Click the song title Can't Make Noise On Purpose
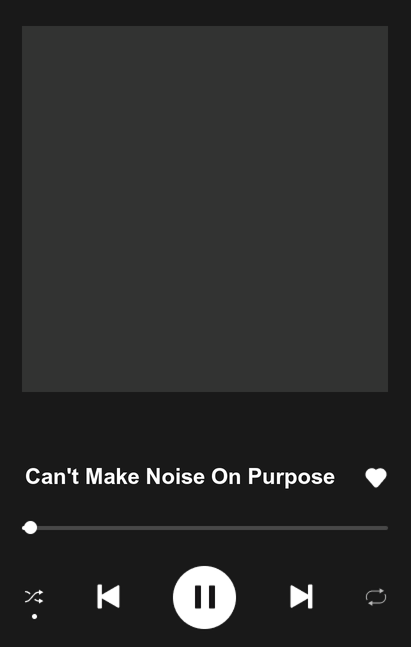 (x=180, y=477)
